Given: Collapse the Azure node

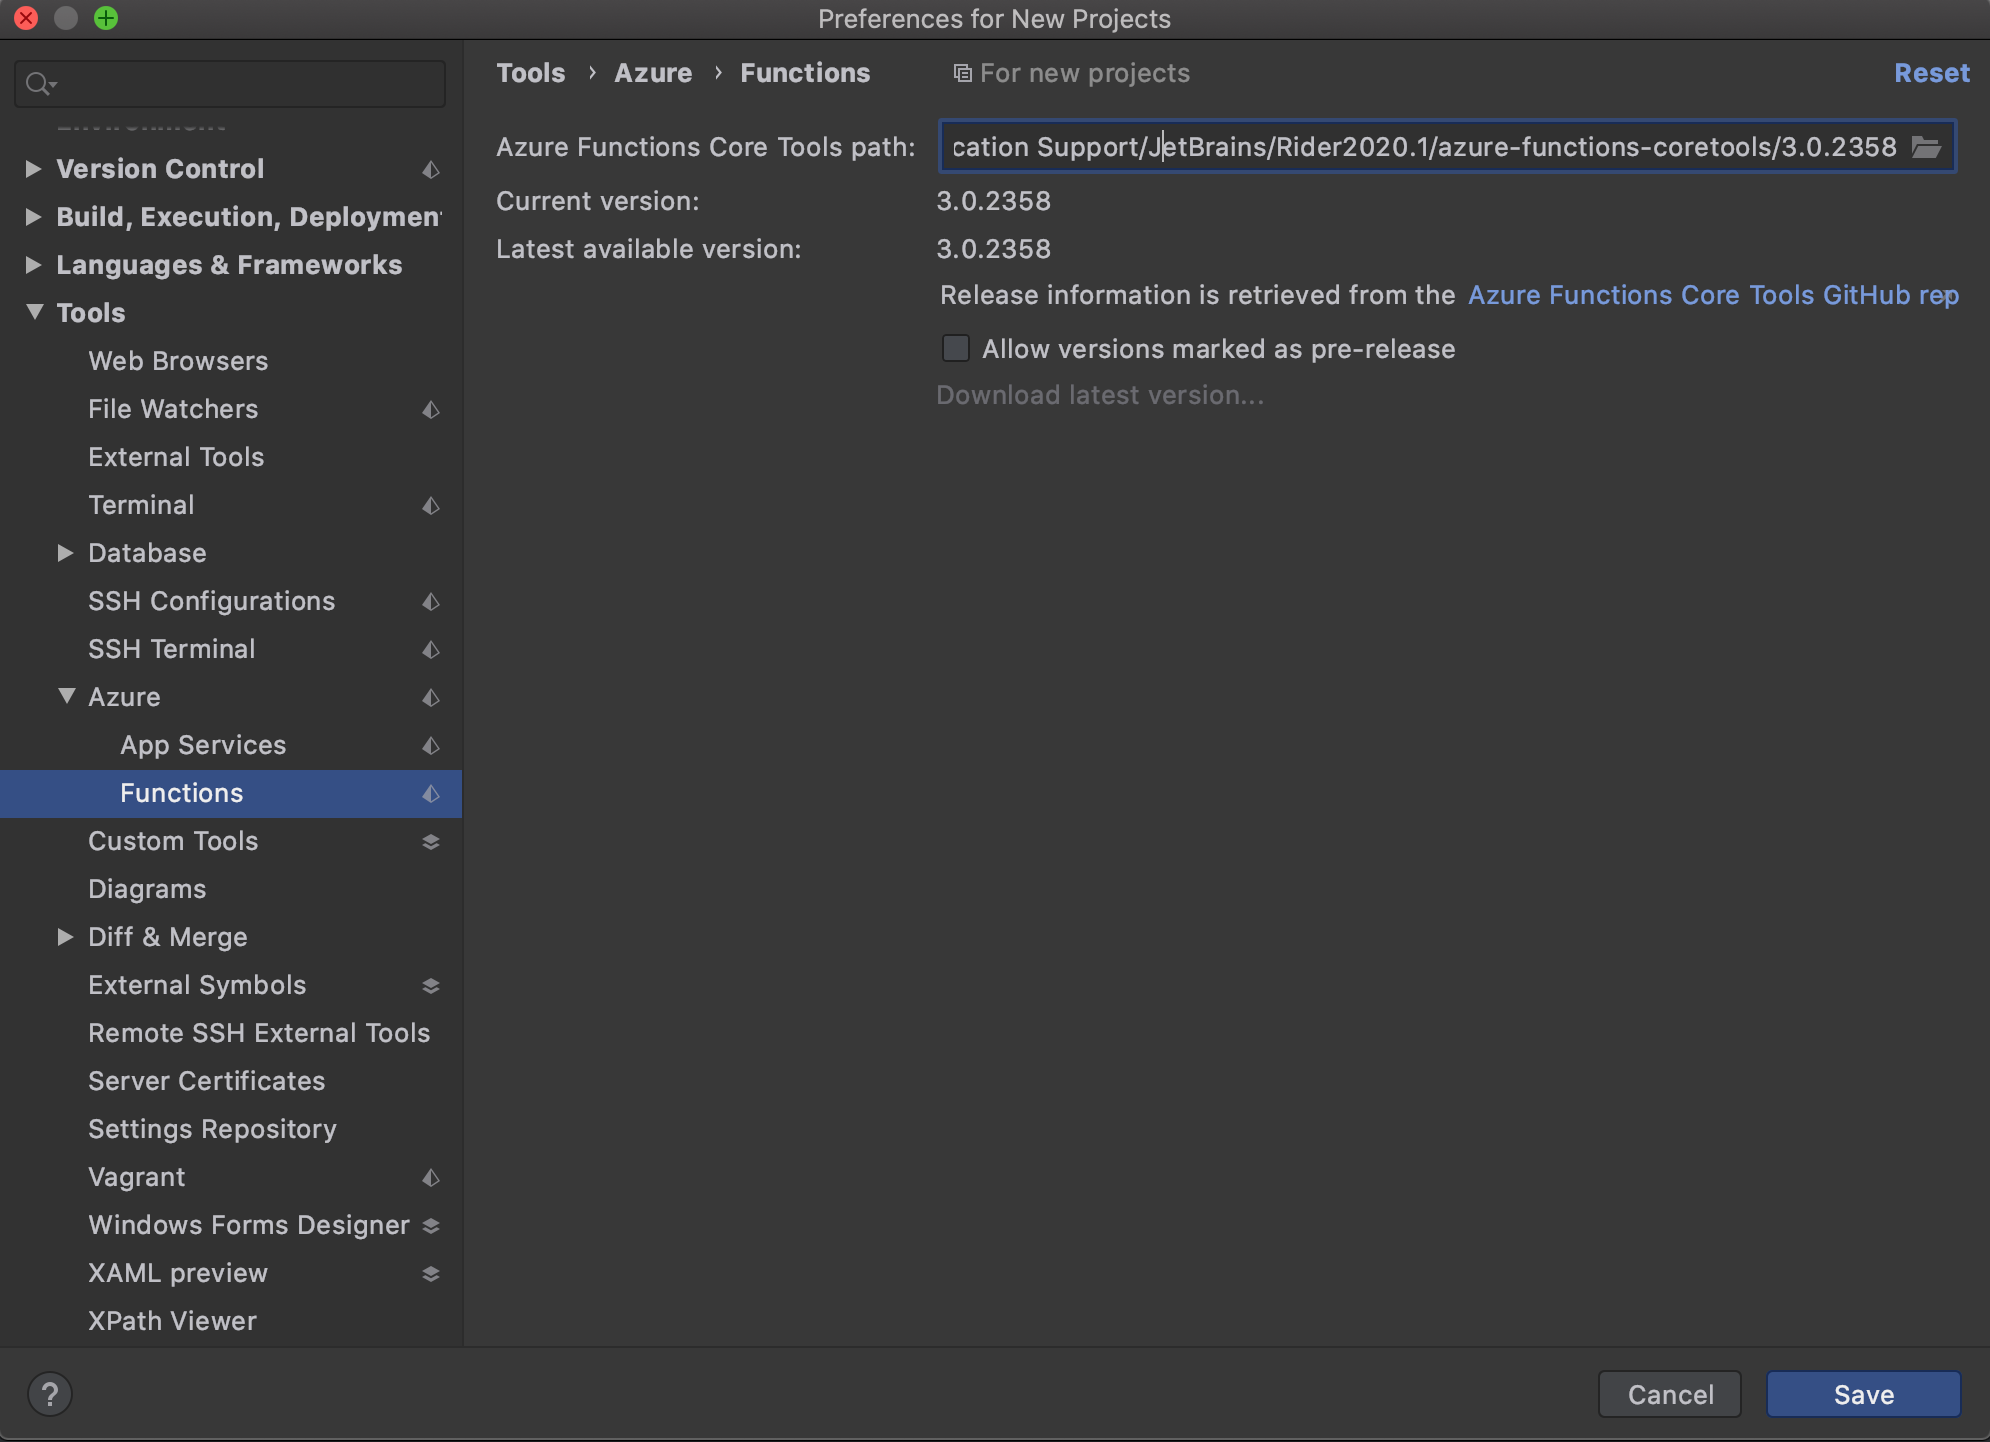Looking at the screenshot, I should 66,696.
